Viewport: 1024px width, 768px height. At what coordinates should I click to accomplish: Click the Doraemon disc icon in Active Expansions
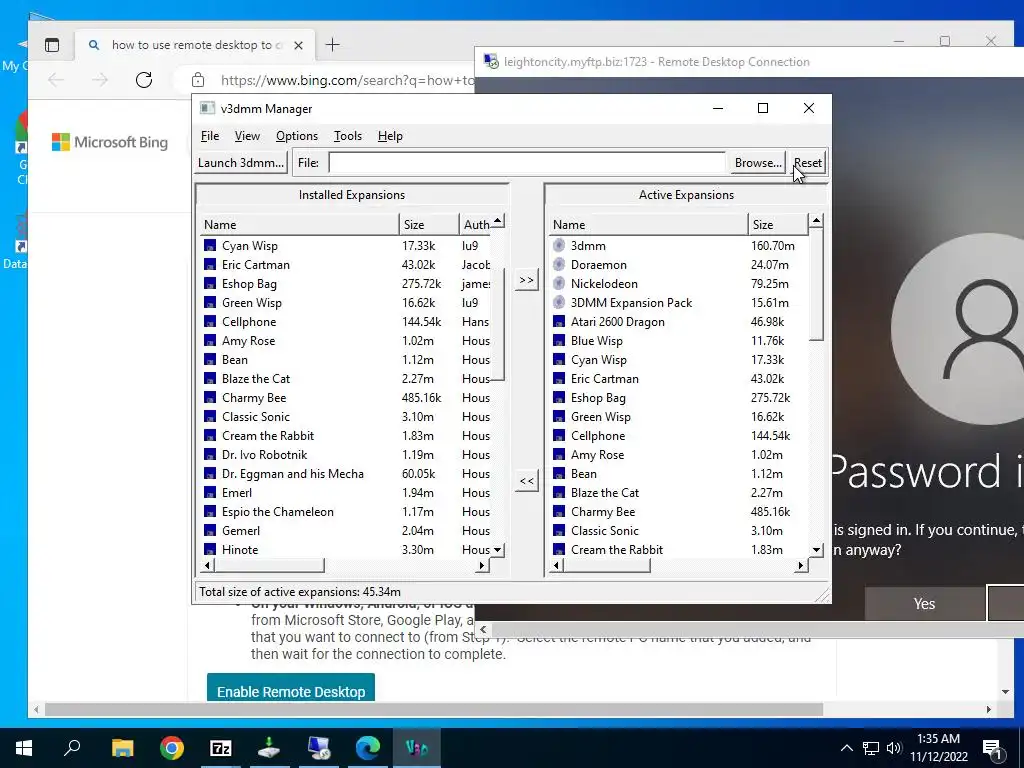[559, 264]
